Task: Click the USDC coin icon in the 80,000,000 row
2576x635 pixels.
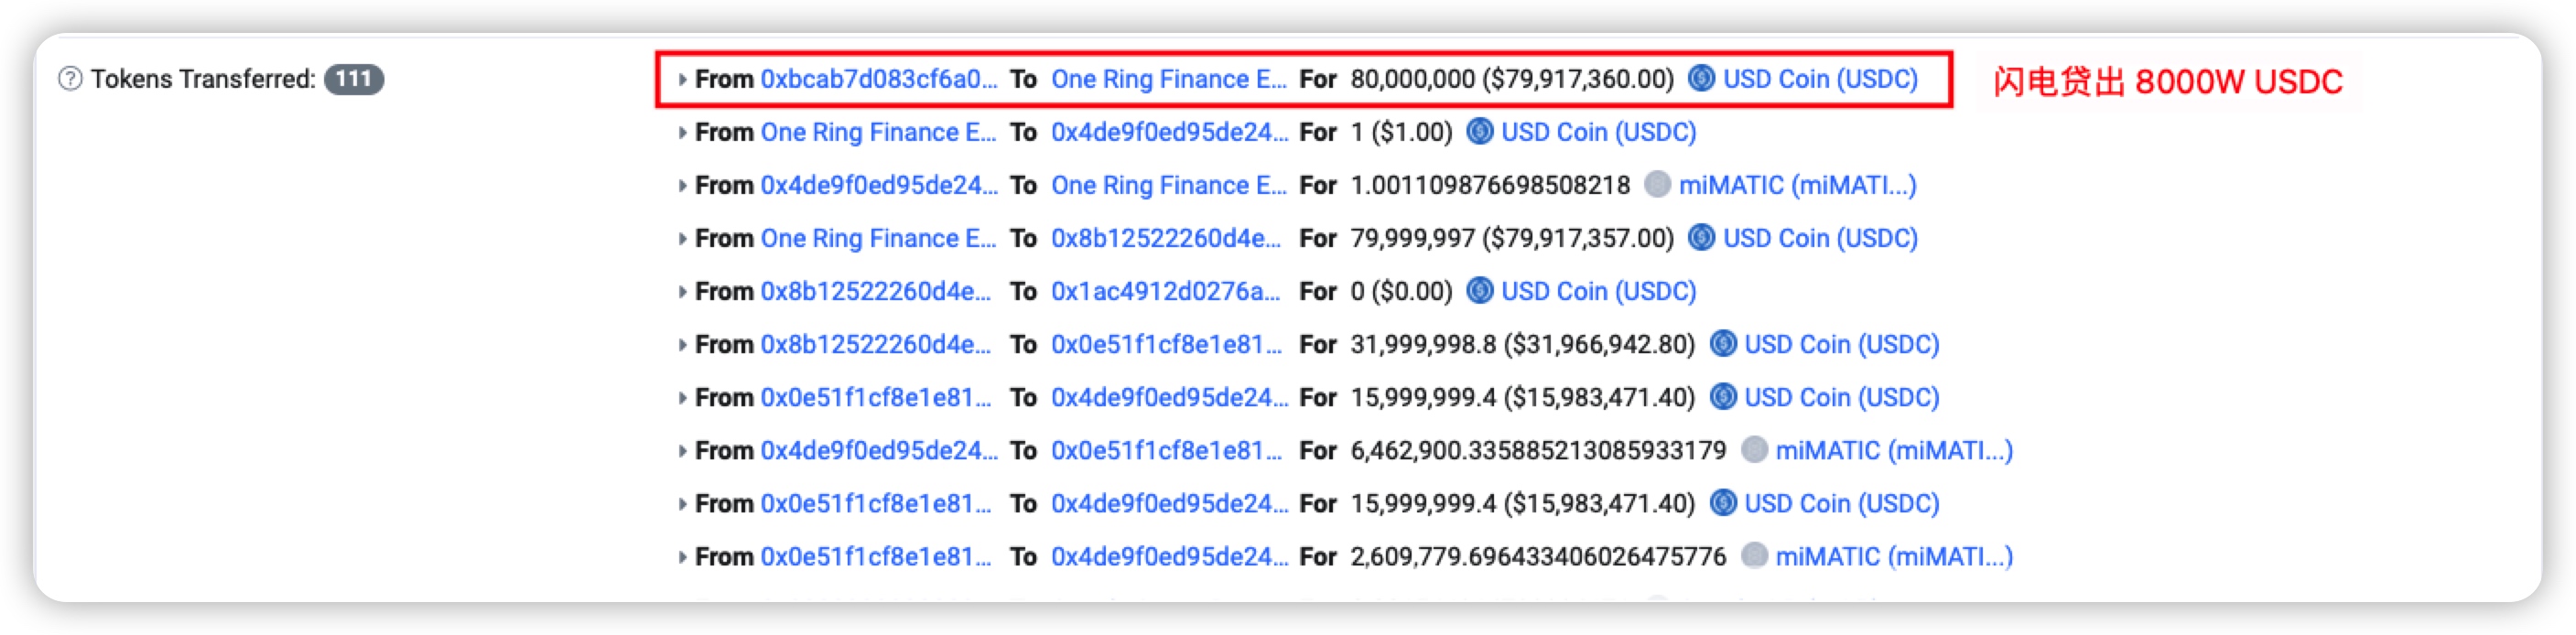Action: (x=1701, y=78)
